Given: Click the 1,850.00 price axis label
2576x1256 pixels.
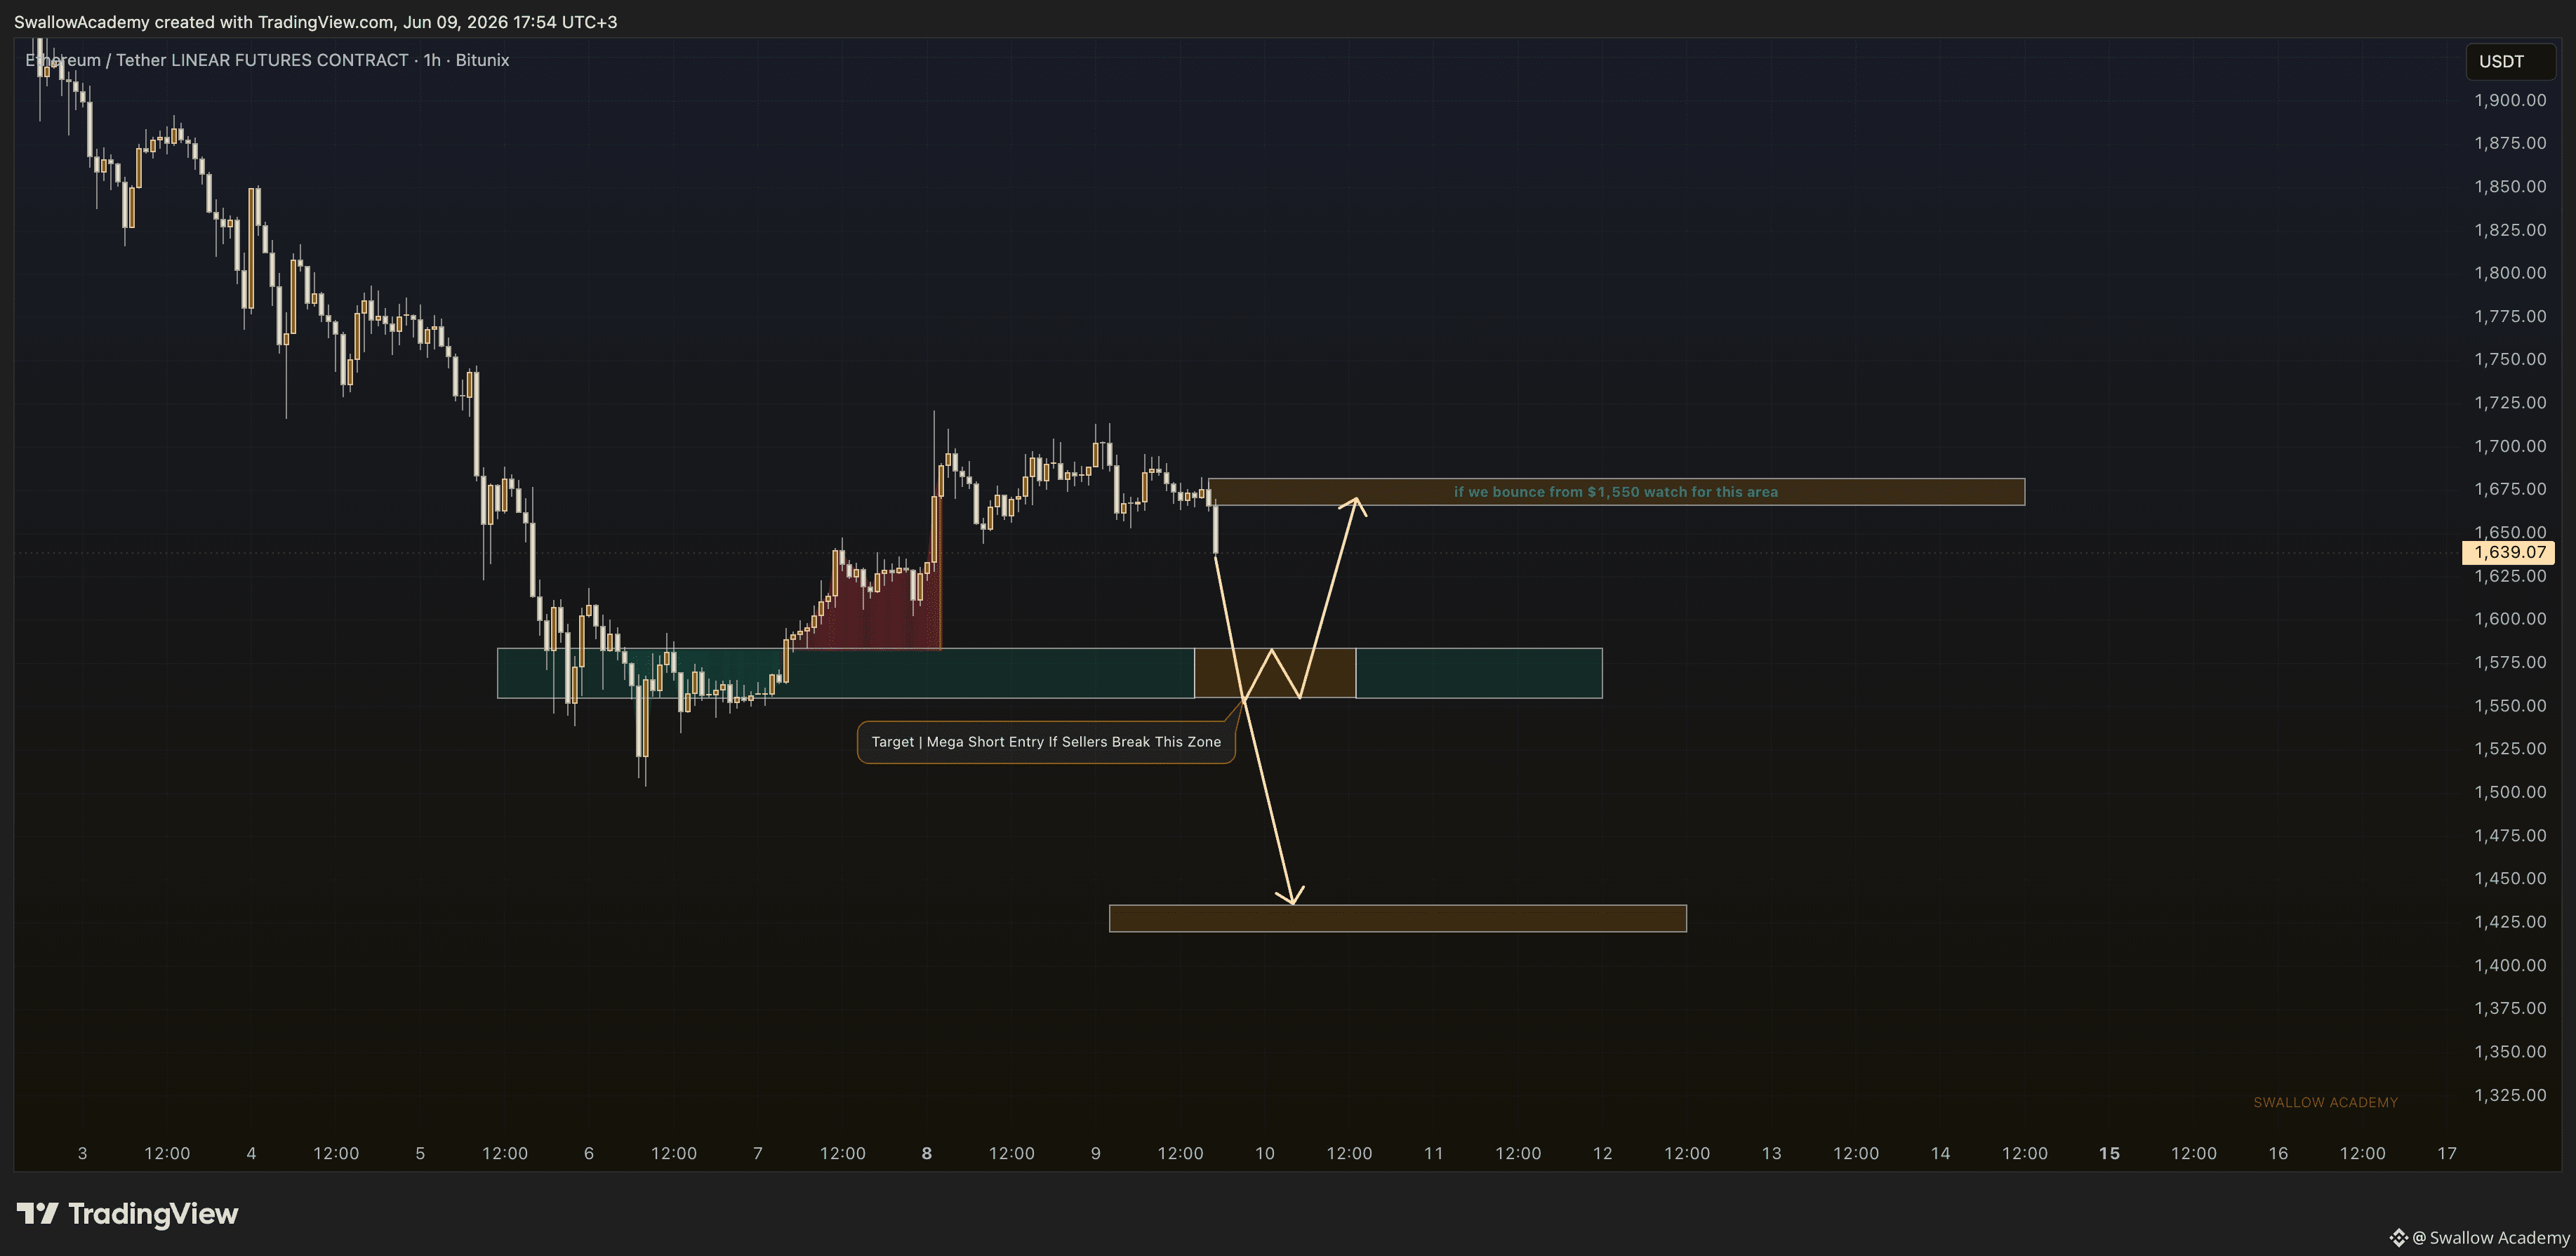Looking at the screenshot, I should click(2510, 186).
